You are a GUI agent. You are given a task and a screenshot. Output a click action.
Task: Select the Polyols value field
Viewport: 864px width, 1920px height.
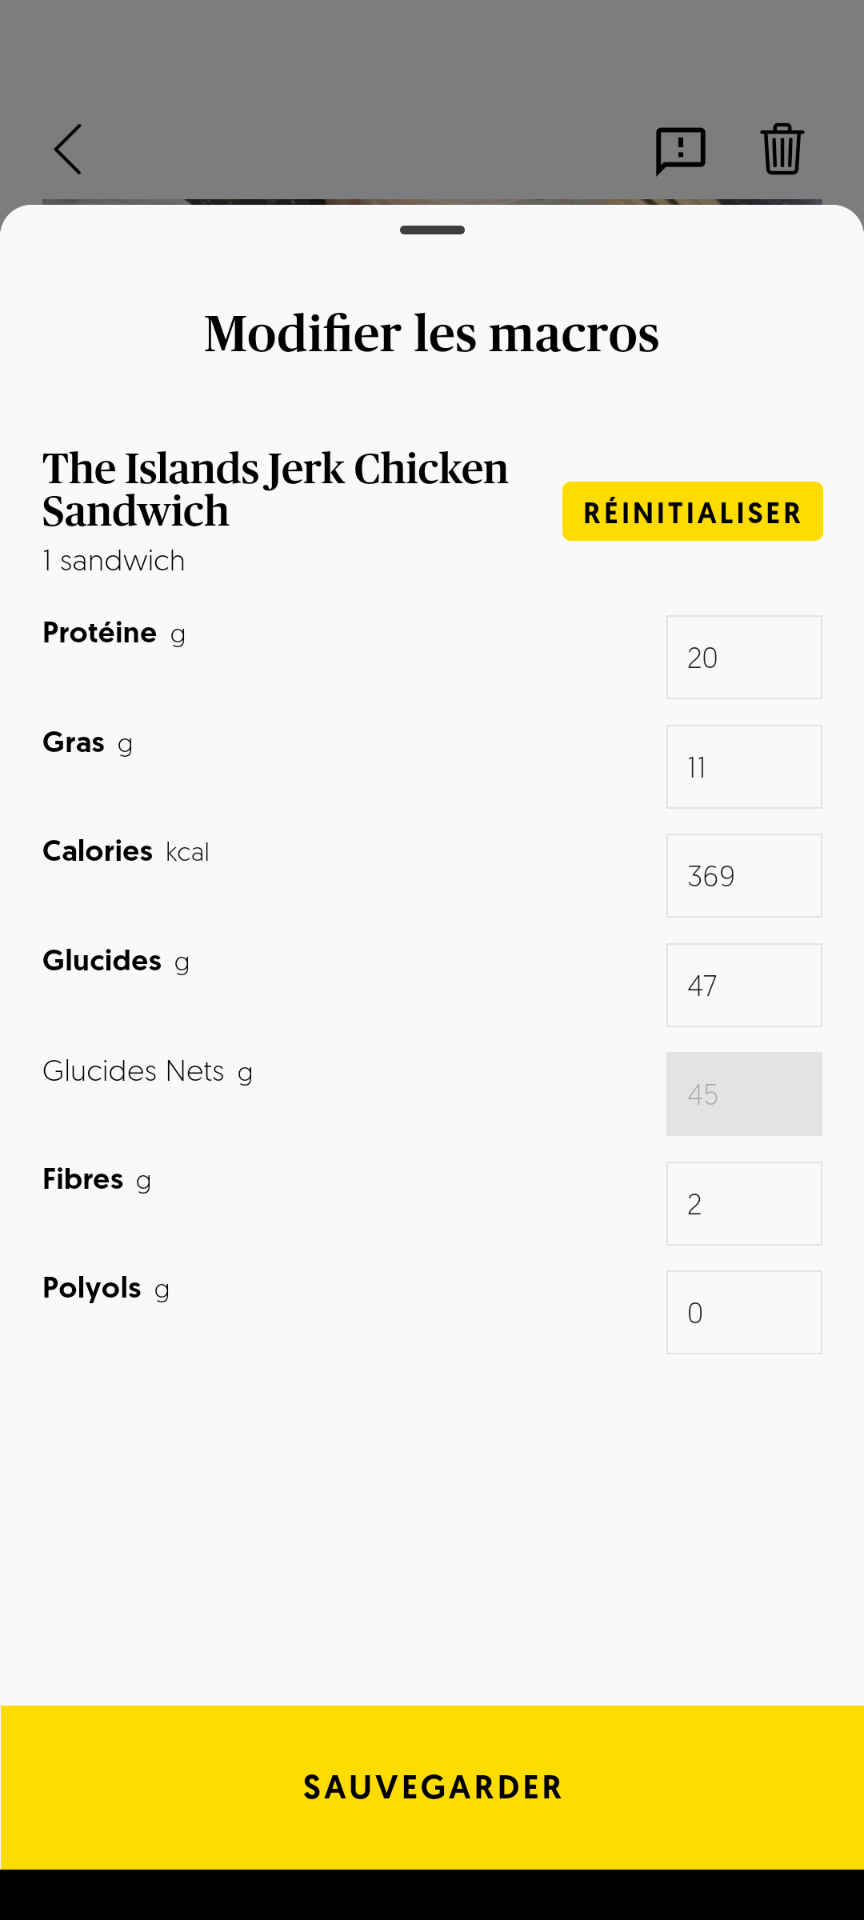tap(744, 1312)
